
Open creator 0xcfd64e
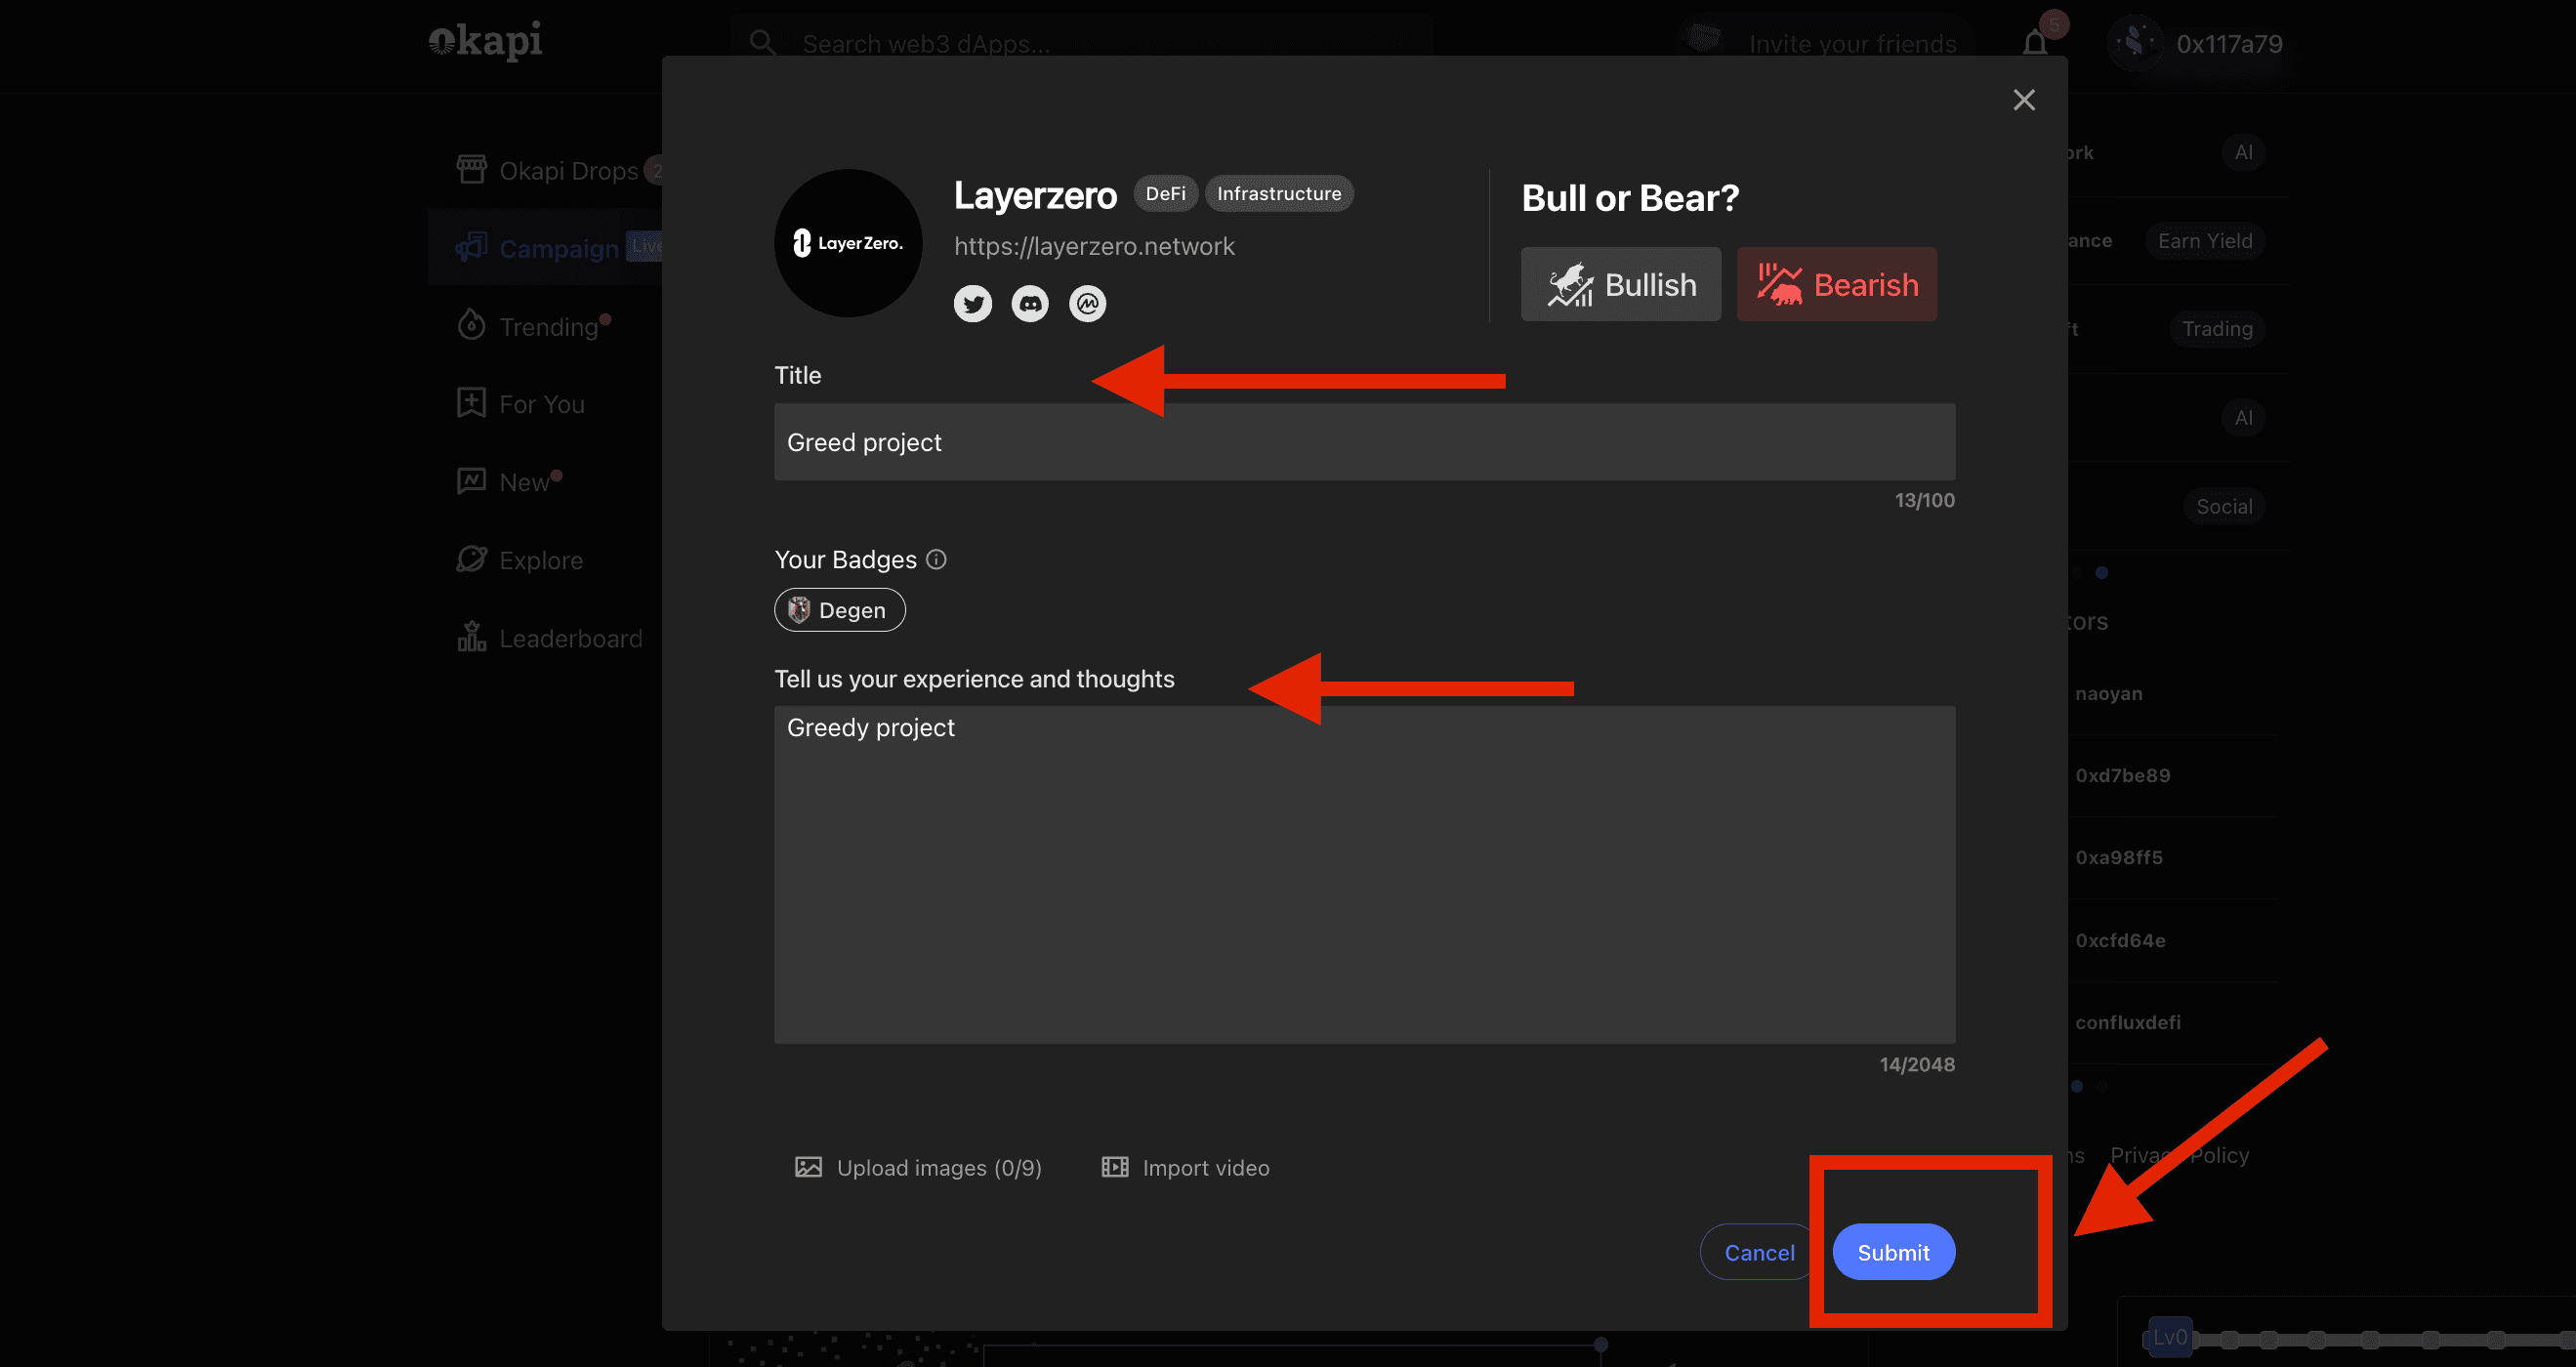click(x=2120, y=940)
